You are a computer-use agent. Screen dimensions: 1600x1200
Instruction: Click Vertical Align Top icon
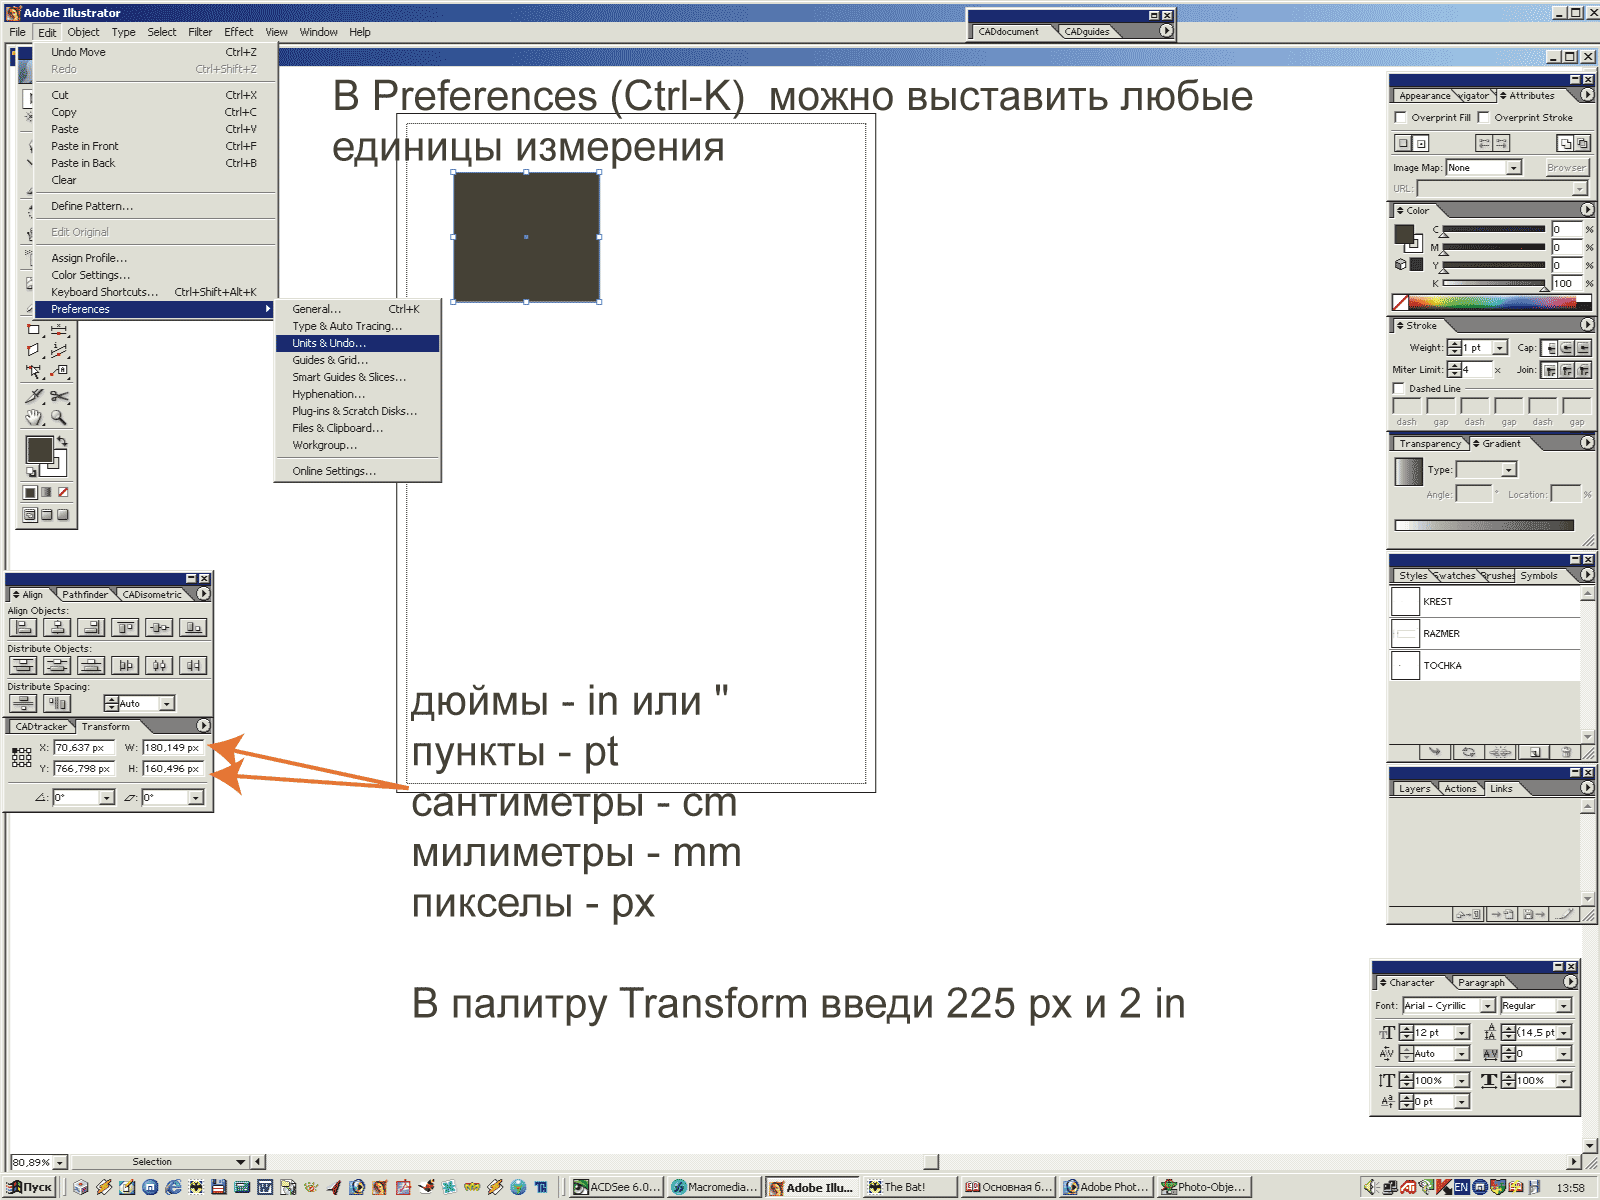click(x=125, y=628)
